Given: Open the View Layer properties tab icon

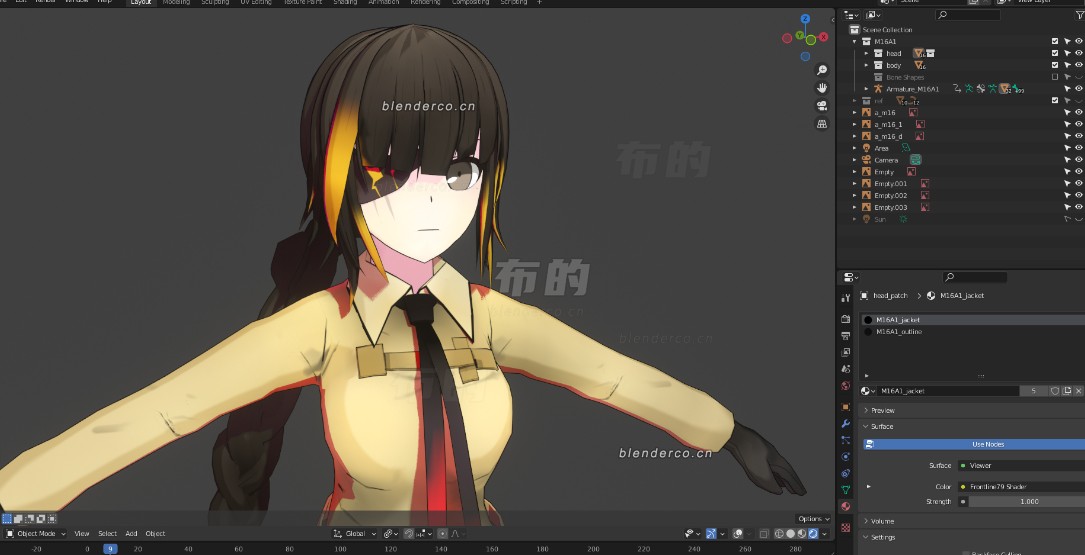Looking at the screenshot, I should 846,352.
